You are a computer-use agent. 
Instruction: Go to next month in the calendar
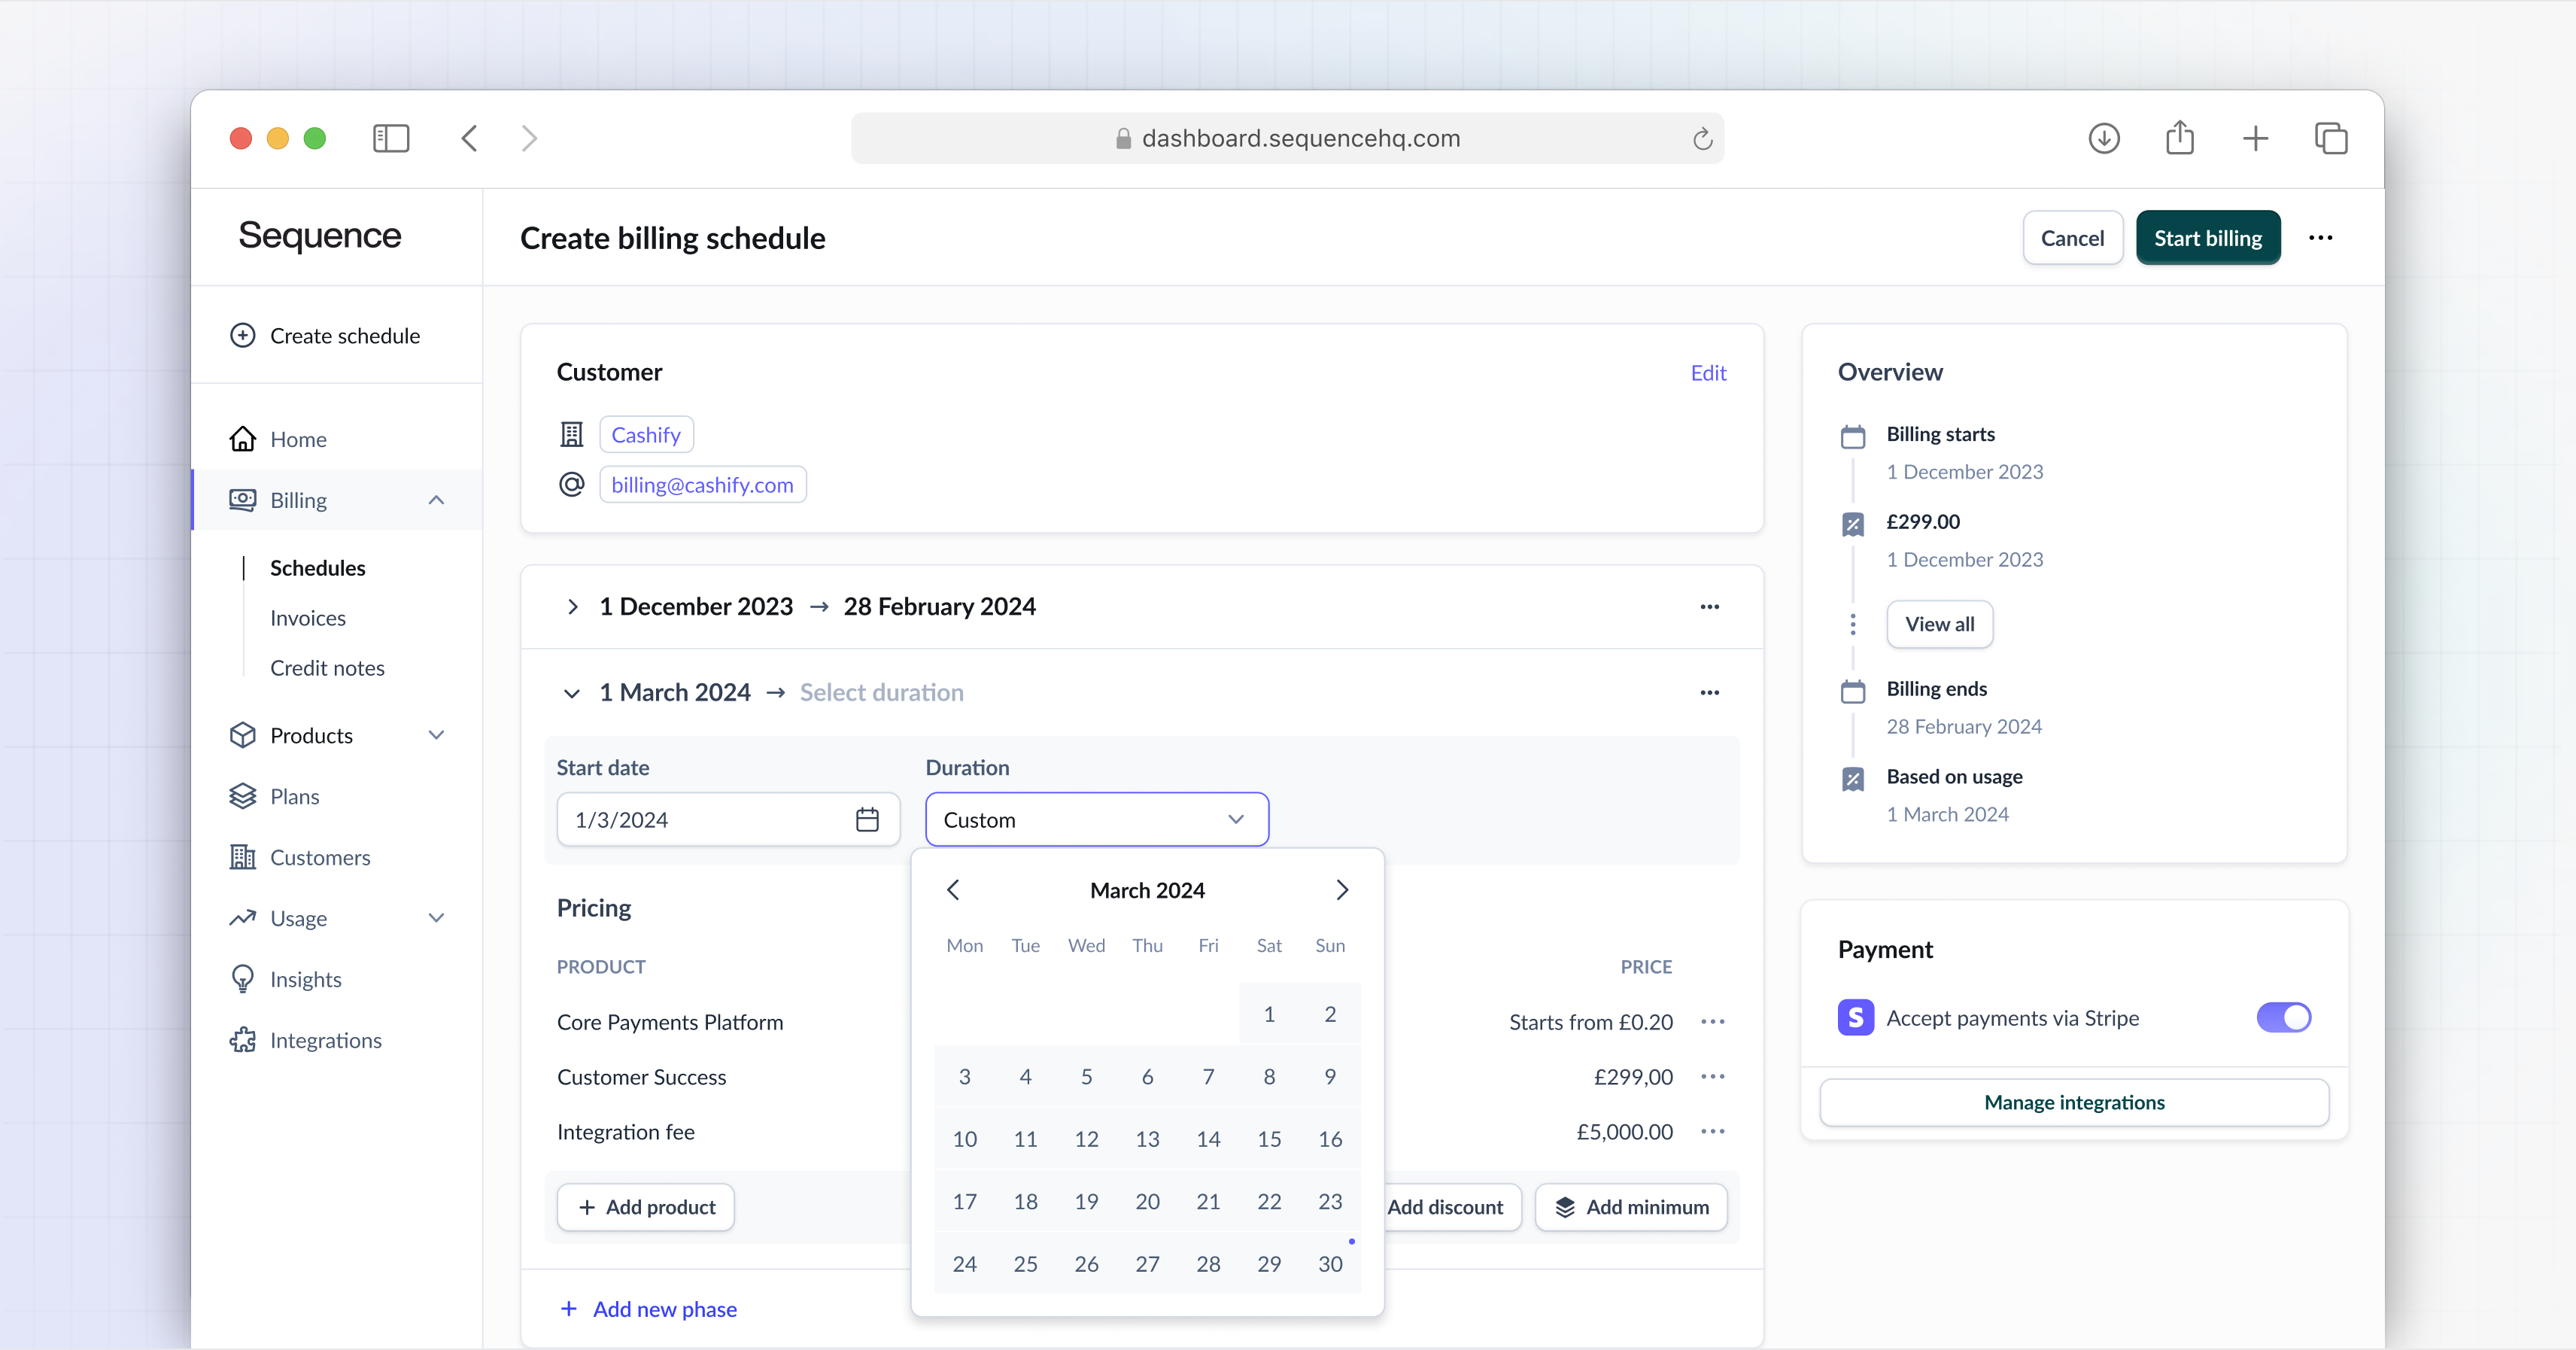tap(1342, 890)
